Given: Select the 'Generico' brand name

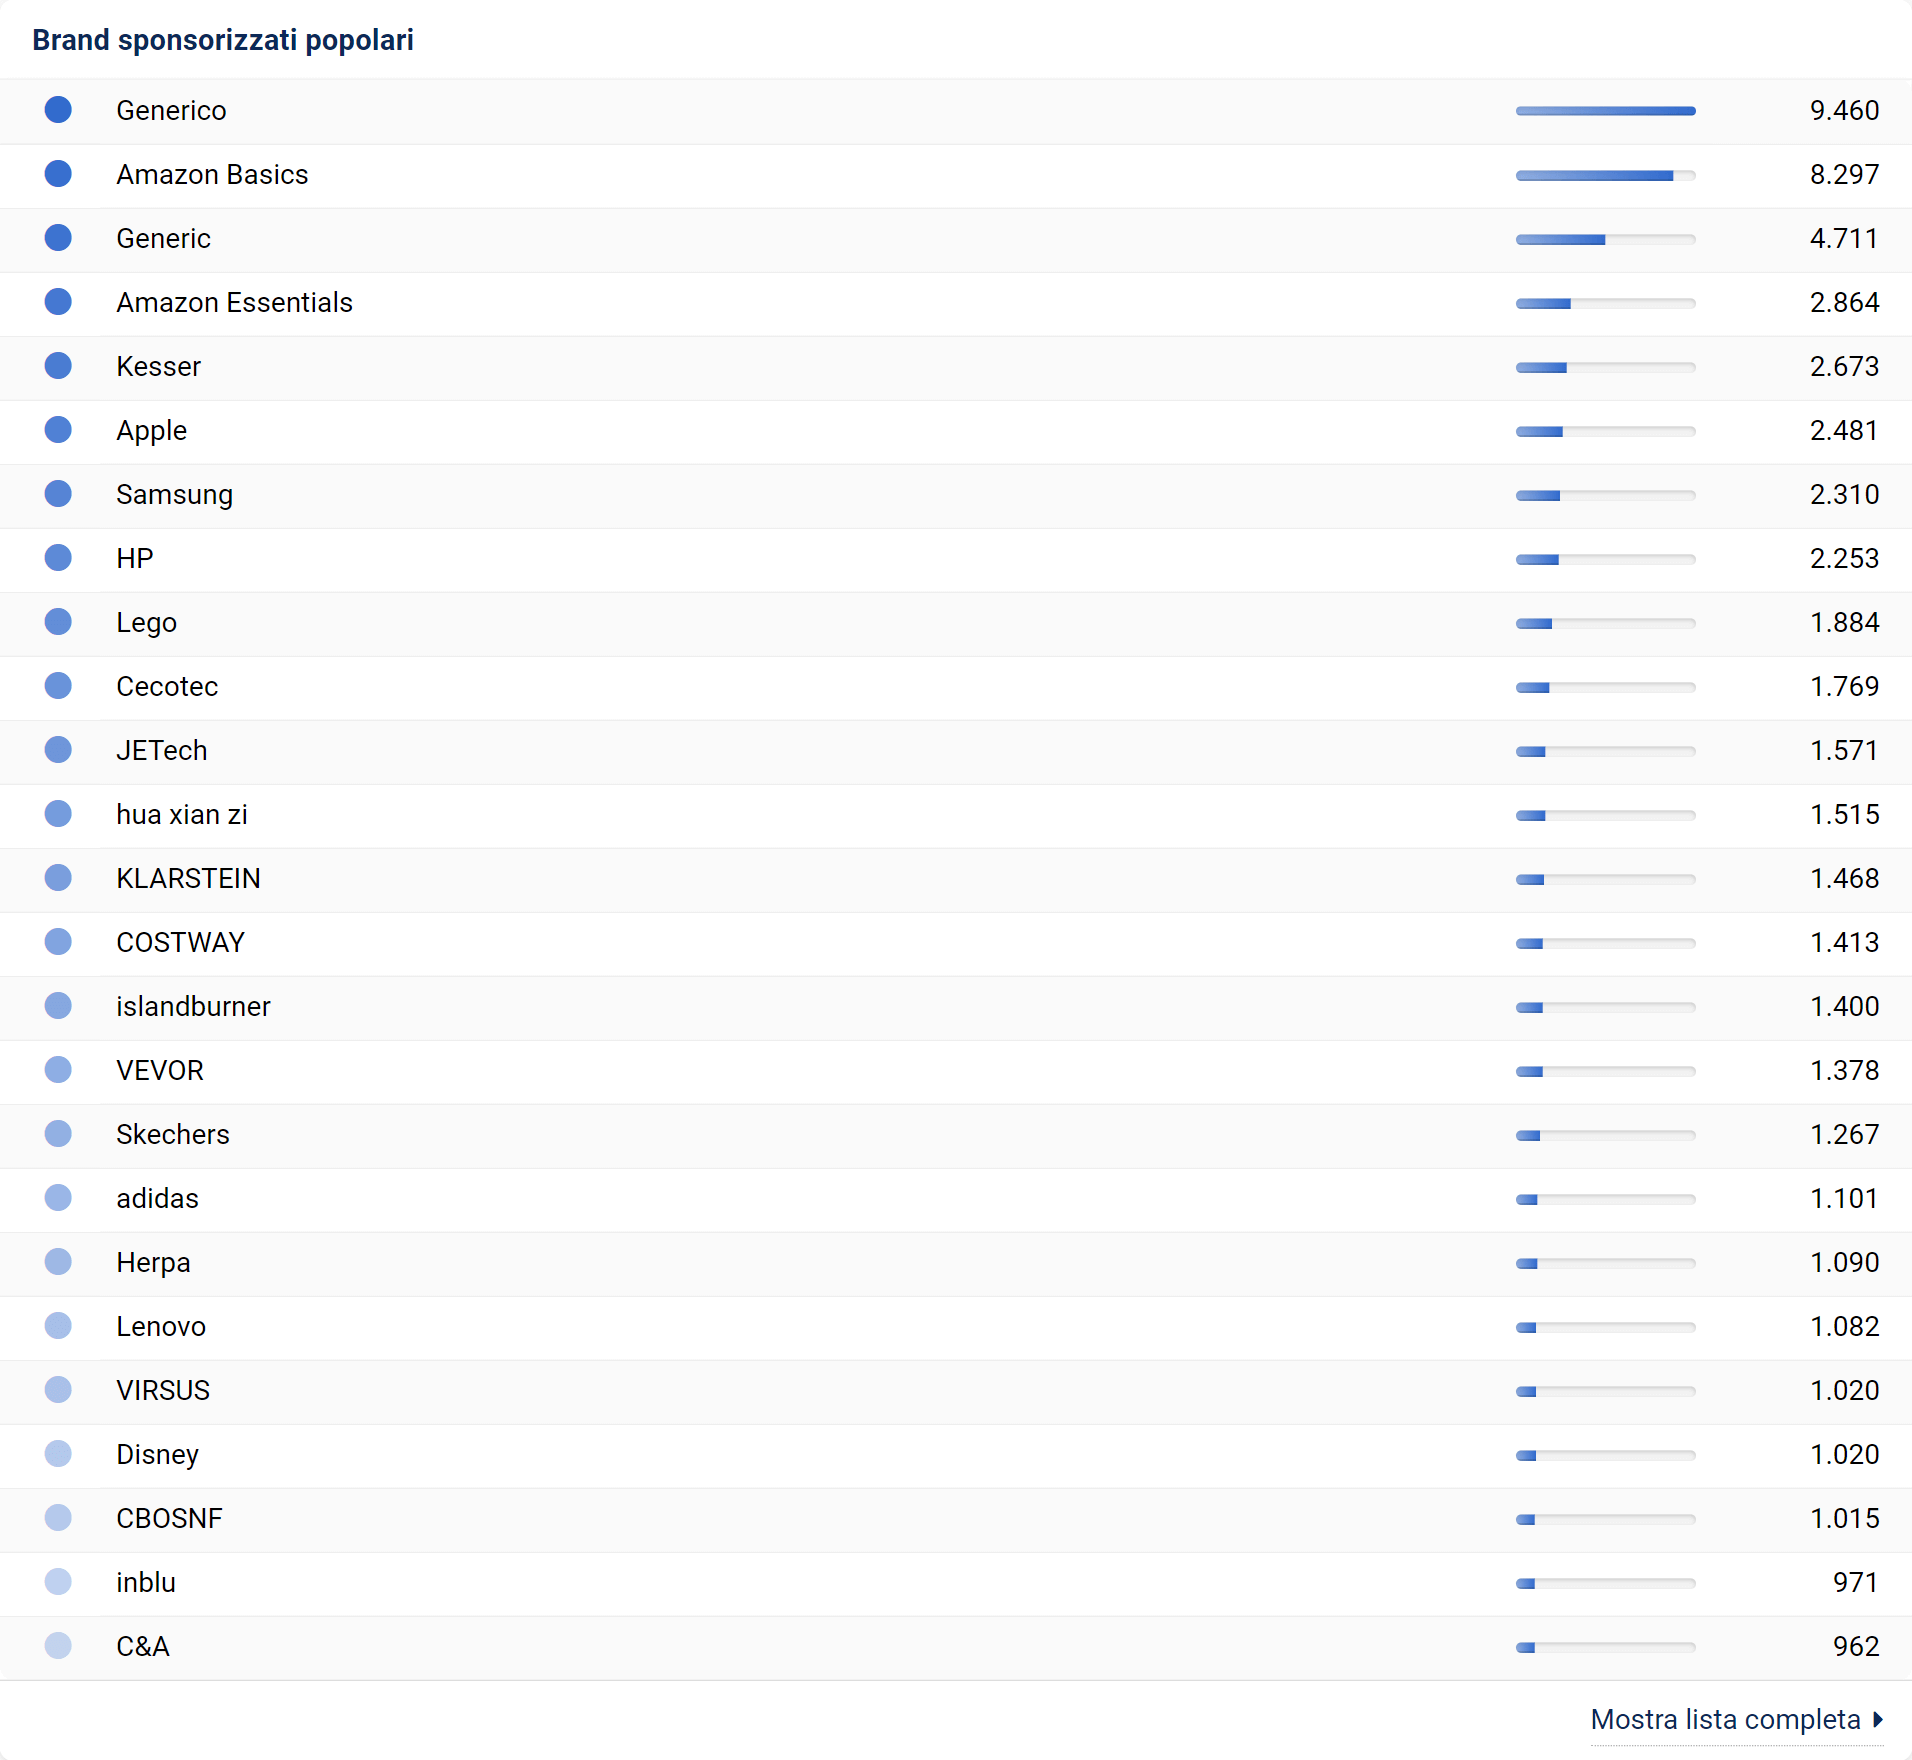Looking at the screenshot, I should 171,110.
